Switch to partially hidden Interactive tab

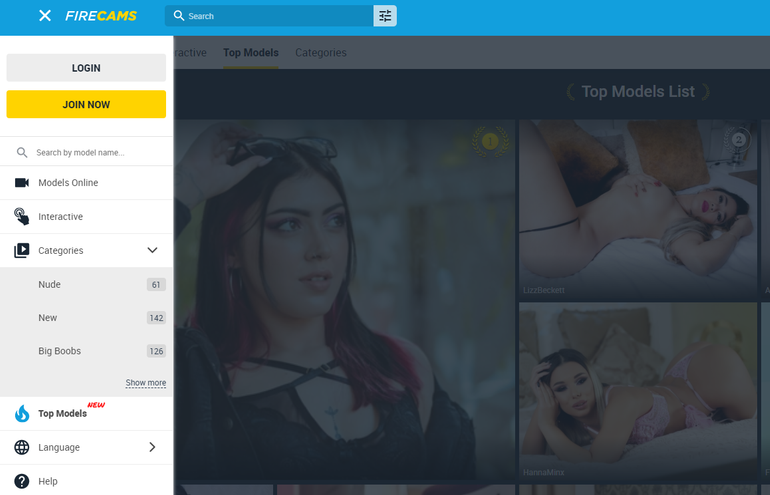(x=190, y=53)
